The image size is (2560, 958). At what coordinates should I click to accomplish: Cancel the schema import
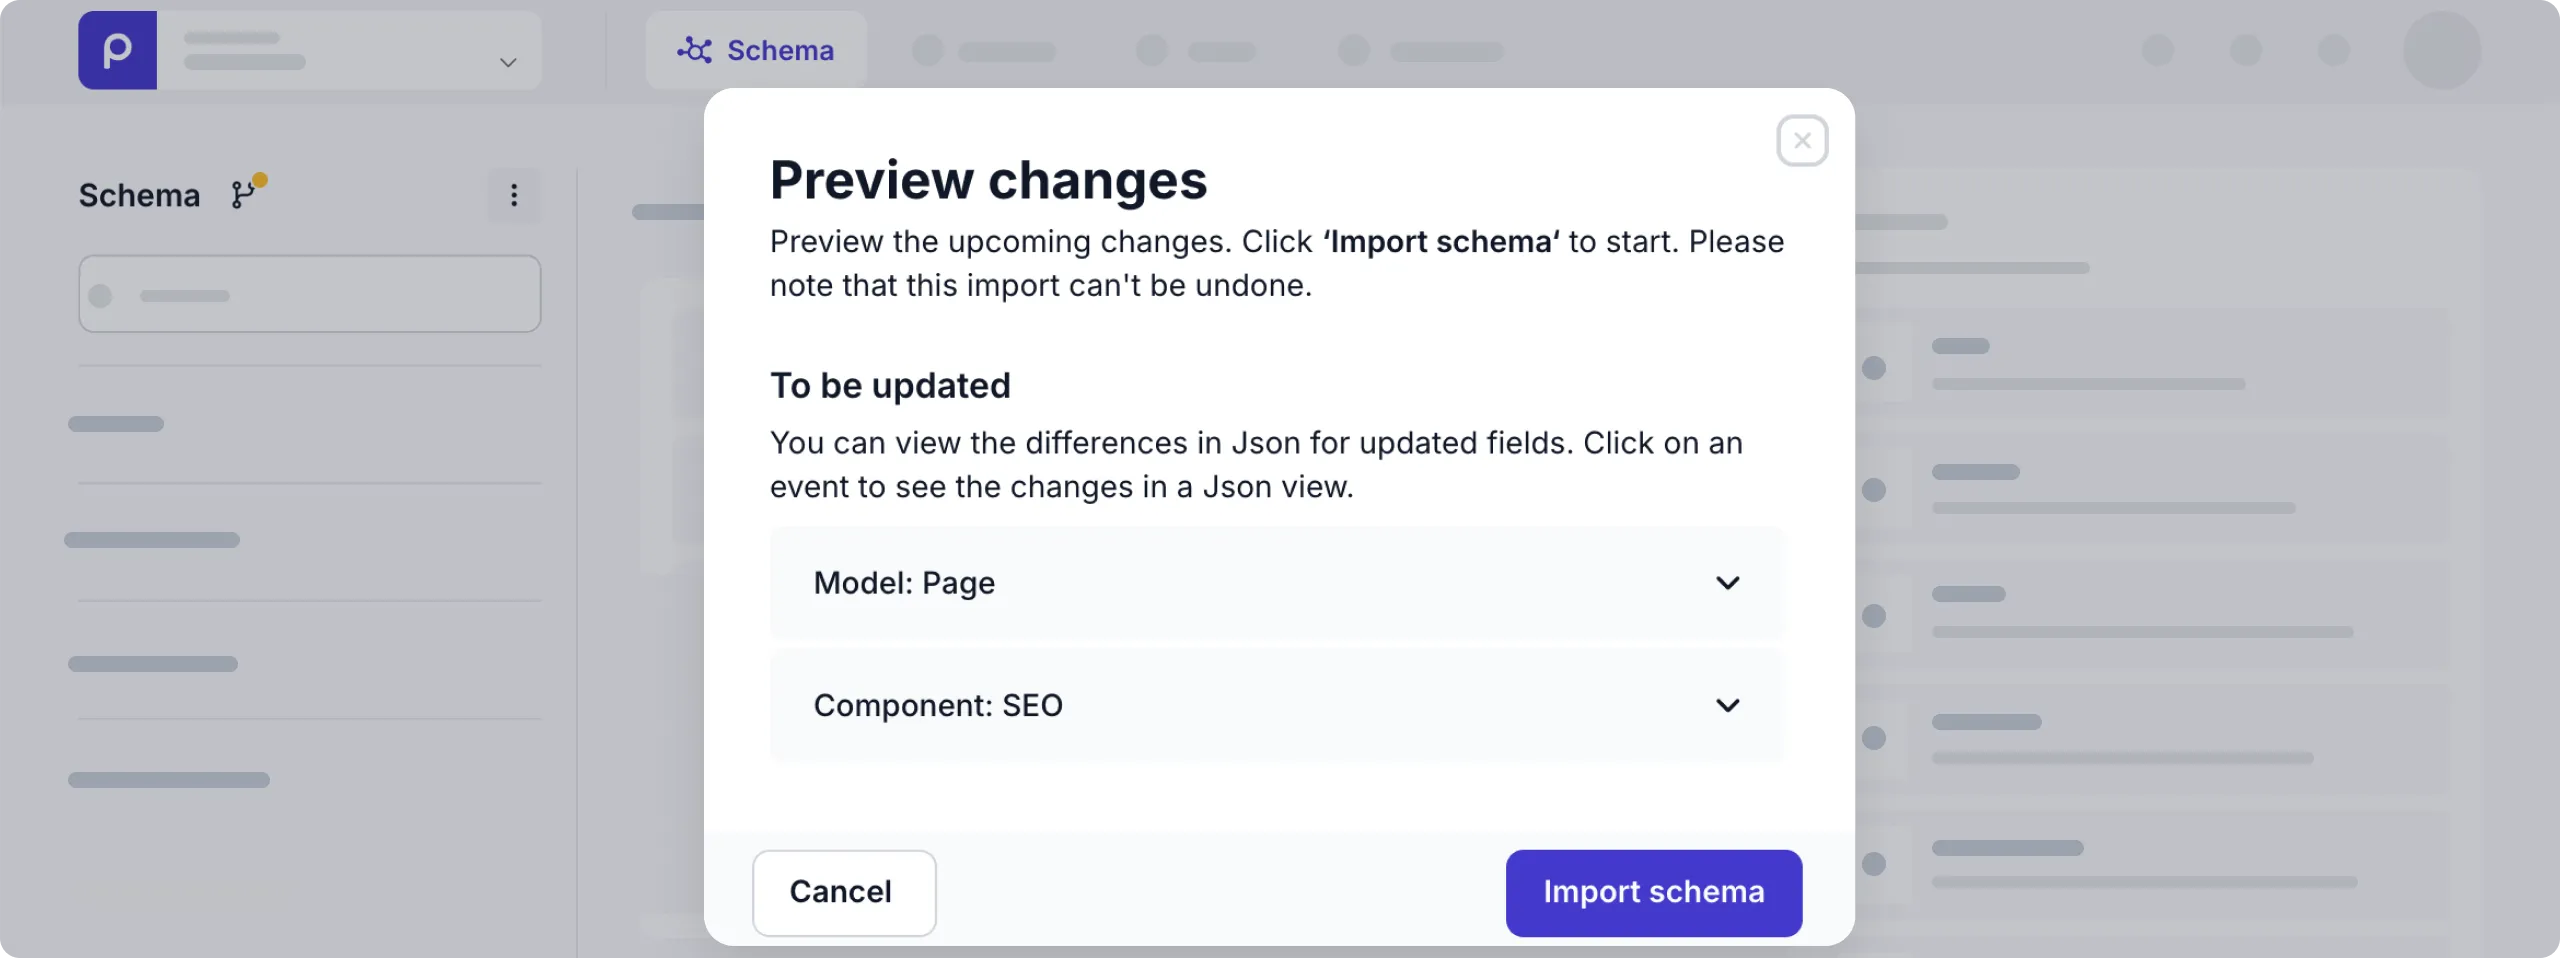tap(843, 892)
